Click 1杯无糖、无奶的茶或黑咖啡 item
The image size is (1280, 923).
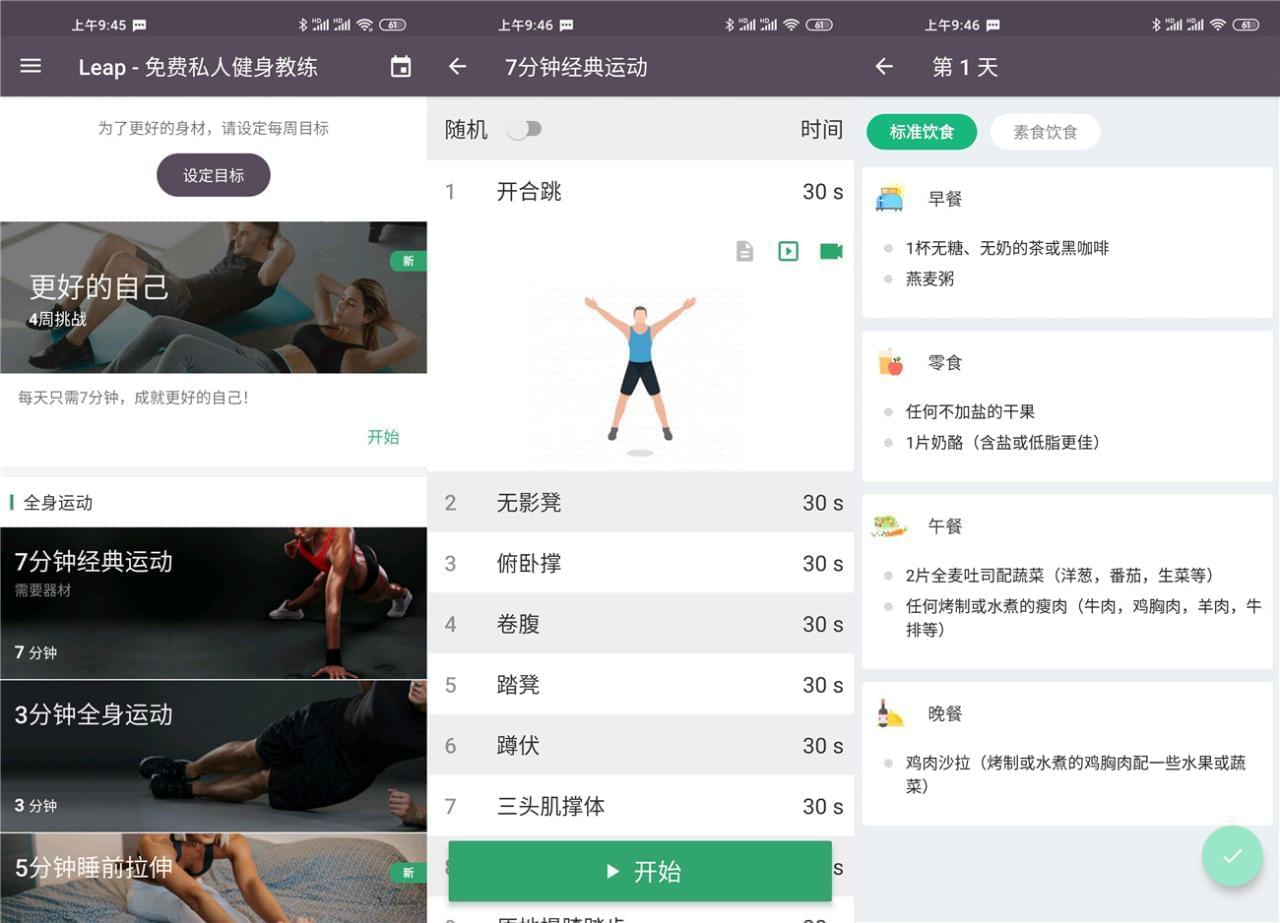[x=1007, y=247]
